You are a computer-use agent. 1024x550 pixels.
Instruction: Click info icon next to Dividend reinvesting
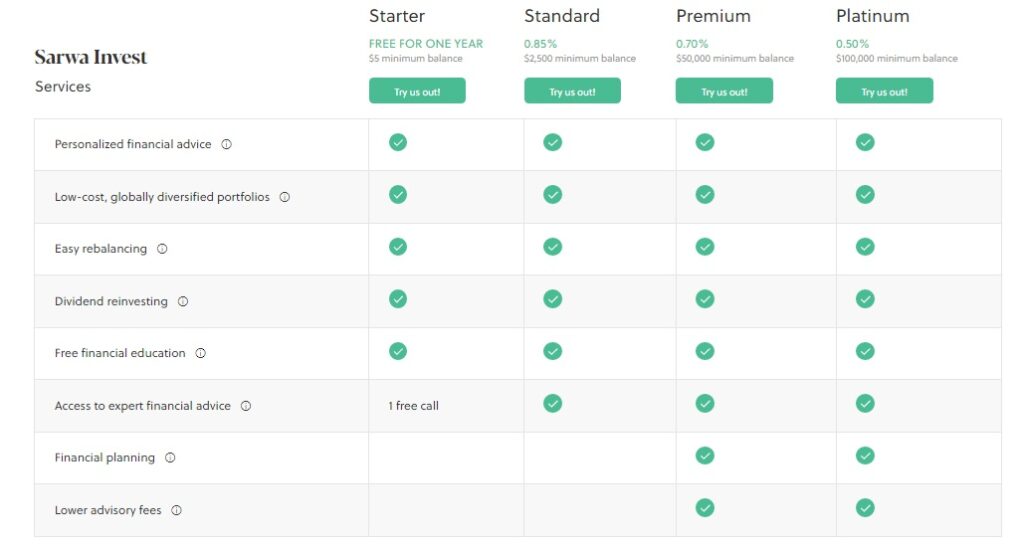(x=183, y=301)
